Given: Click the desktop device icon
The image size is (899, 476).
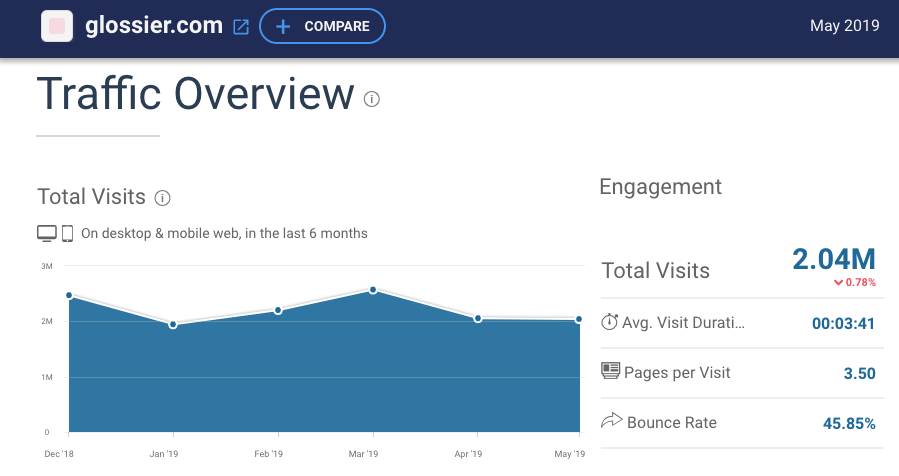Looking at the screenshot, I should tap(47, 233).
